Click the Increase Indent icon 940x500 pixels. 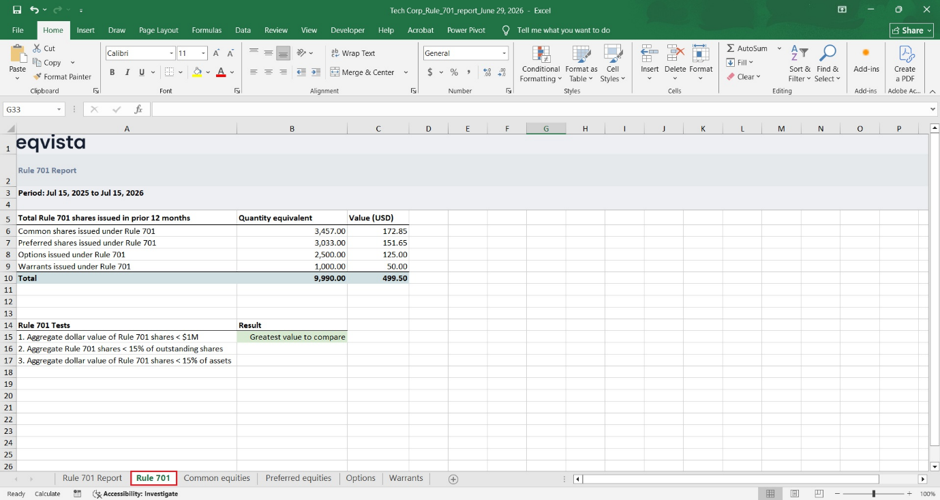point(316,72)
